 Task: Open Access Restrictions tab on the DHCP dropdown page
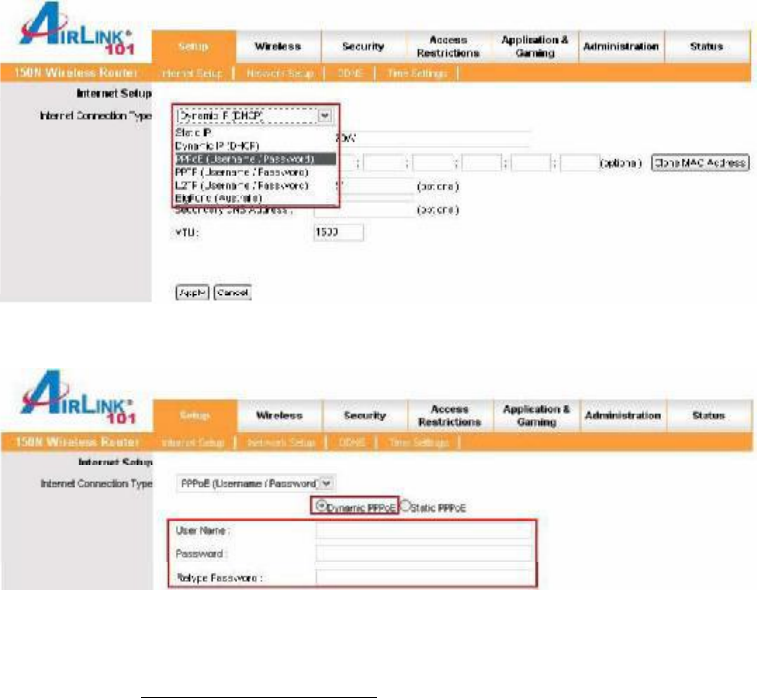tap(448, 46)
